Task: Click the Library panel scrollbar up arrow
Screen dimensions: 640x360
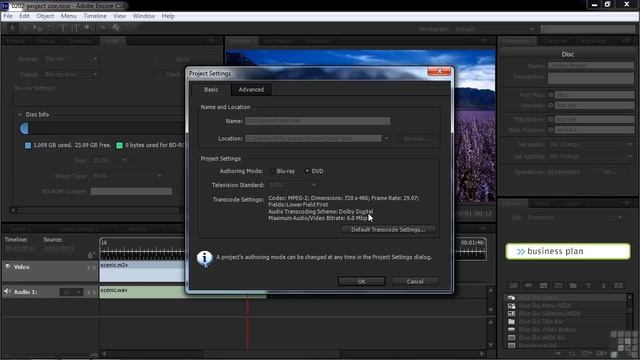Action: 629,297
